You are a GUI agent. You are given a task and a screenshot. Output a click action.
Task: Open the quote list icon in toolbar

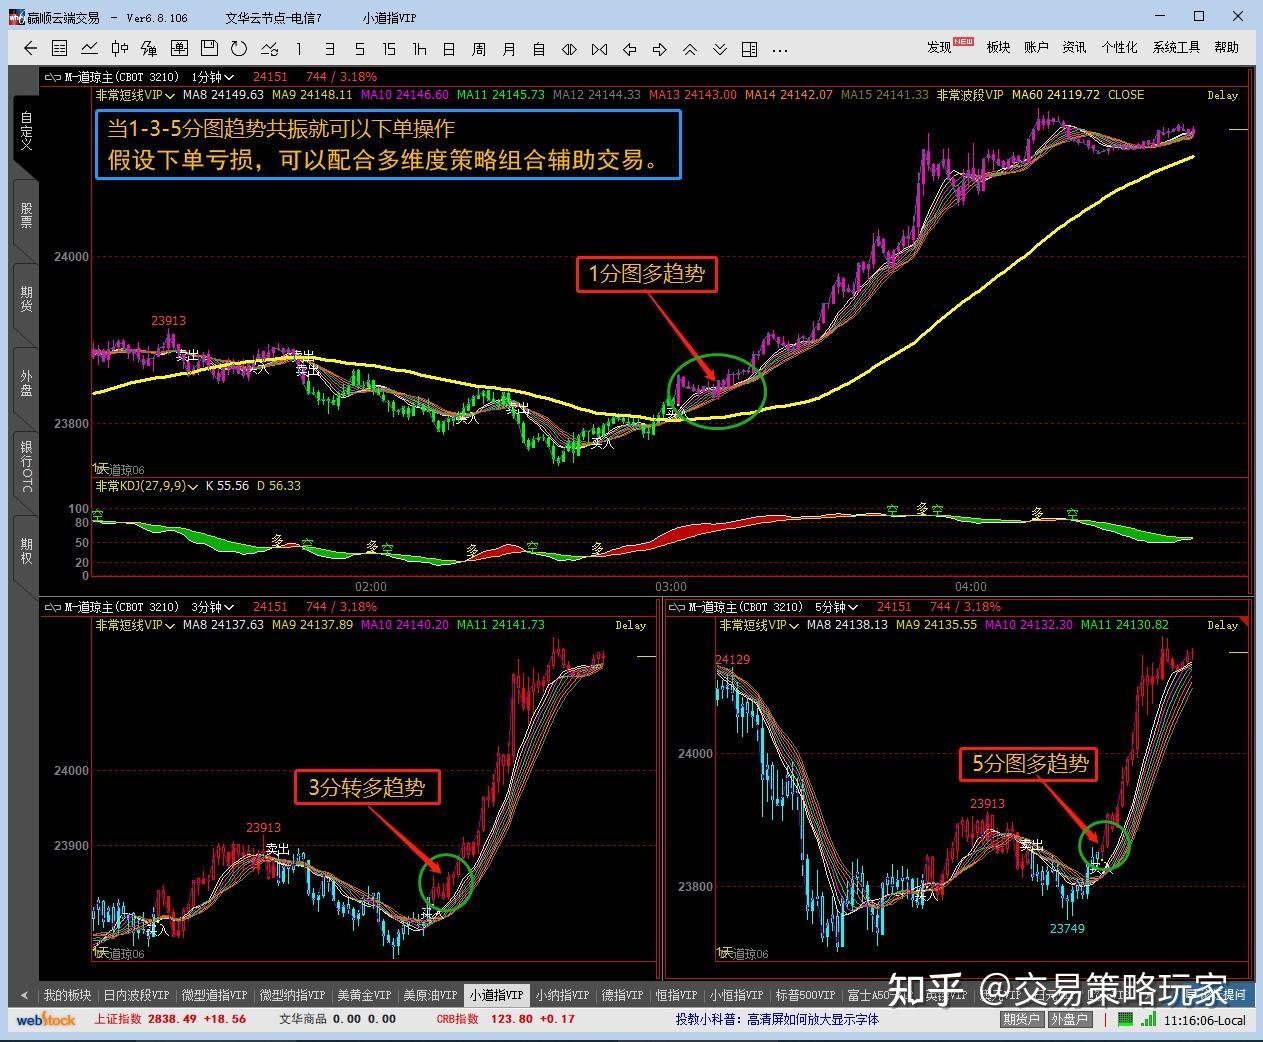tap(60, 48)
